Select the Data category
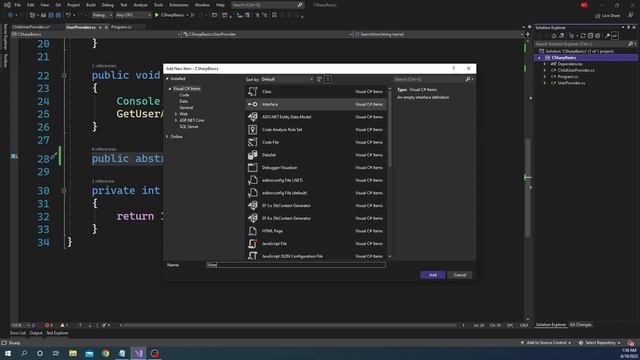Image resolution: width=640 pixels, height=360 pixels. pyautogui.click(x=184, y=101)
